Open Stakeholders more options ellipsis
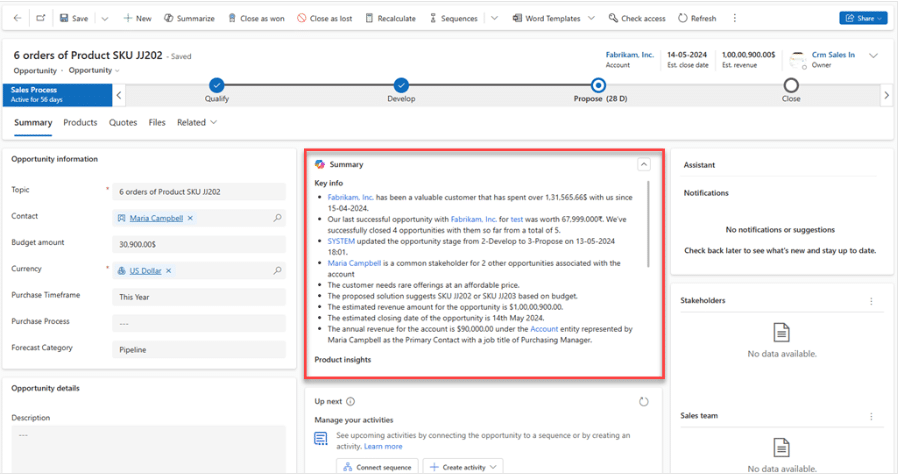 (x=871, y=301)
